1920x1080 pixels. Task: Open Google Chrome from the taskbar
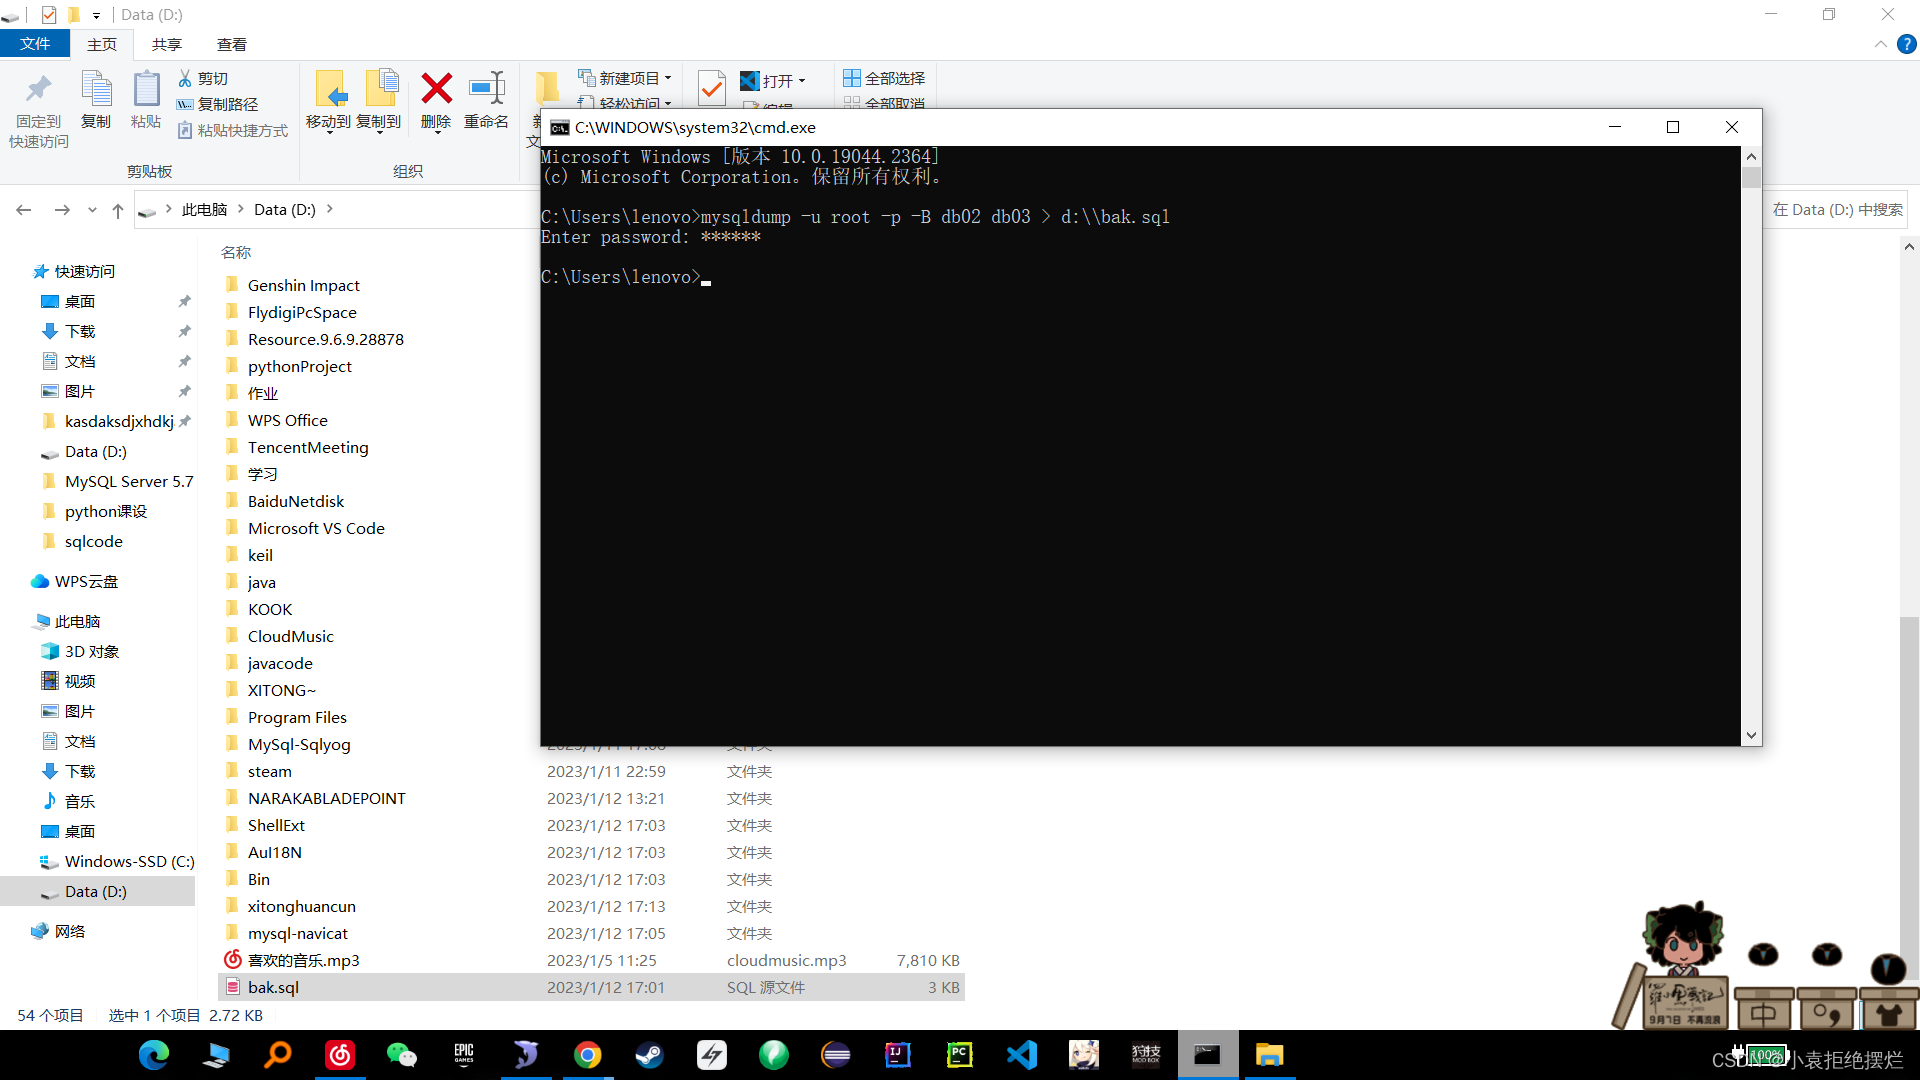588,1055
